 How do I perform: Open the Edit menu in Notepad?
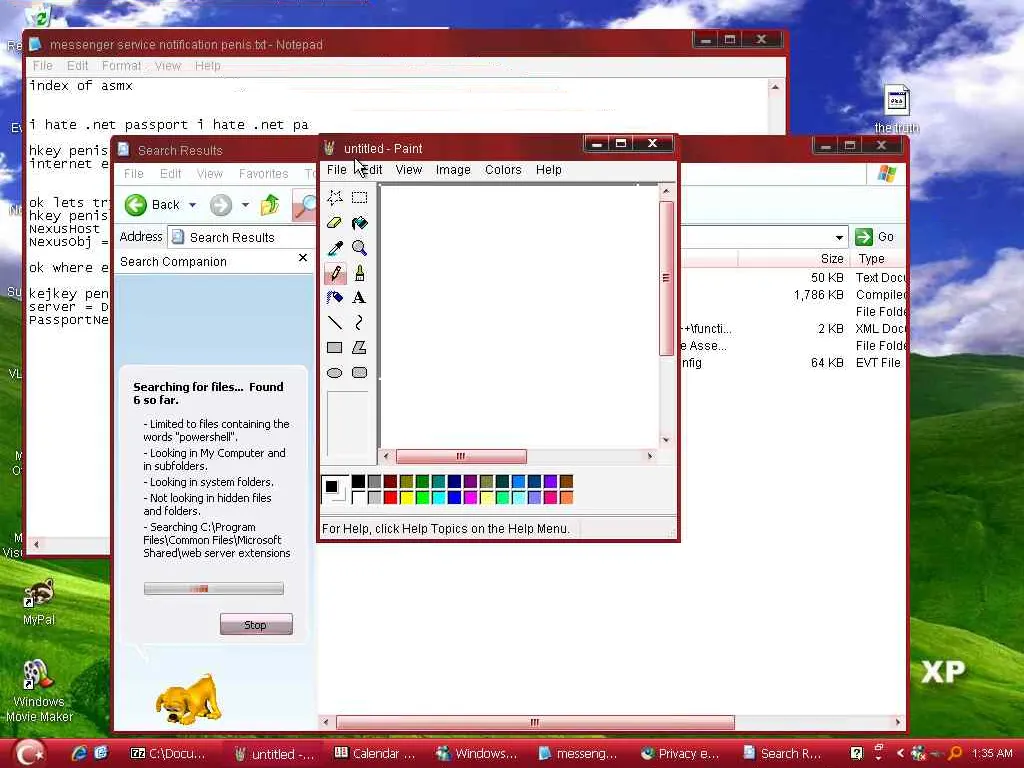pos(77,65)
